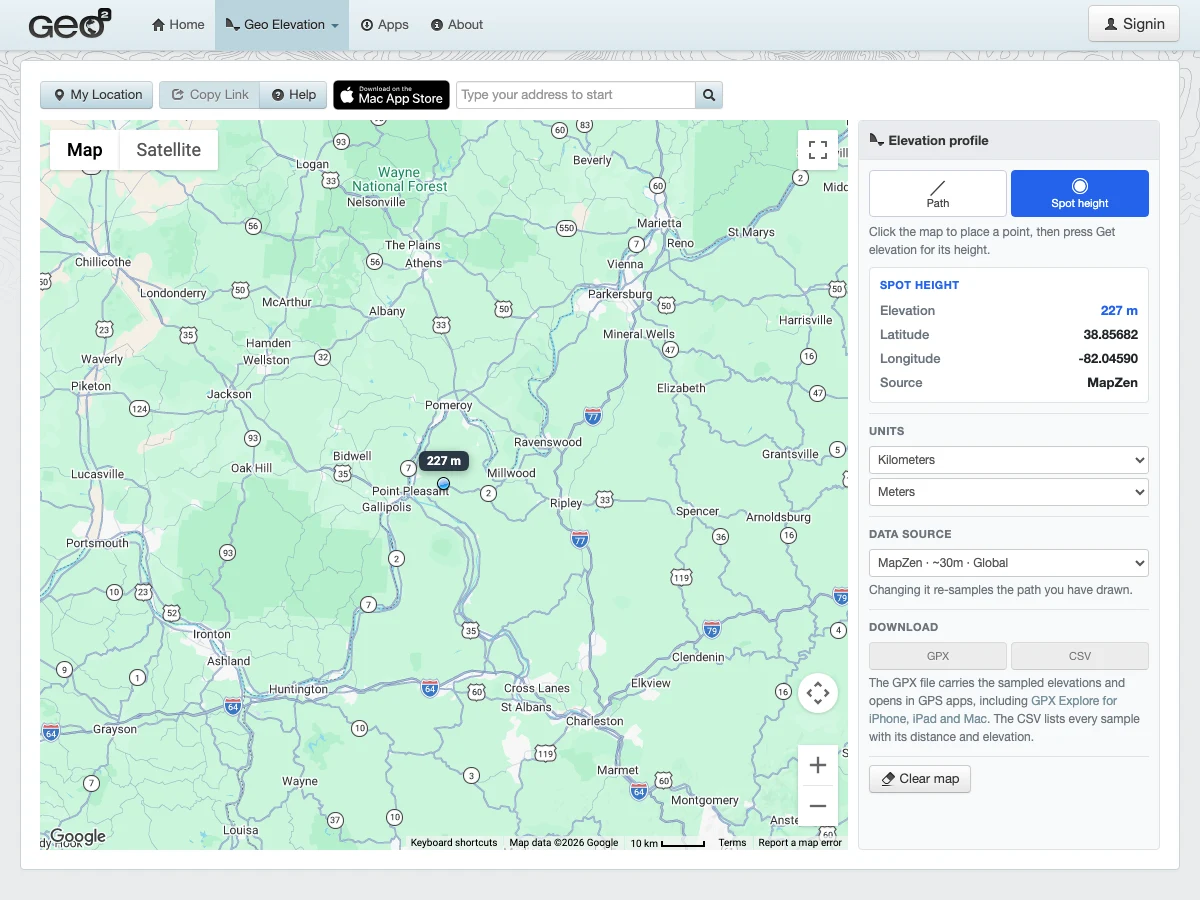
Task: Click the 227 m map label
Action: pos(444,461)
